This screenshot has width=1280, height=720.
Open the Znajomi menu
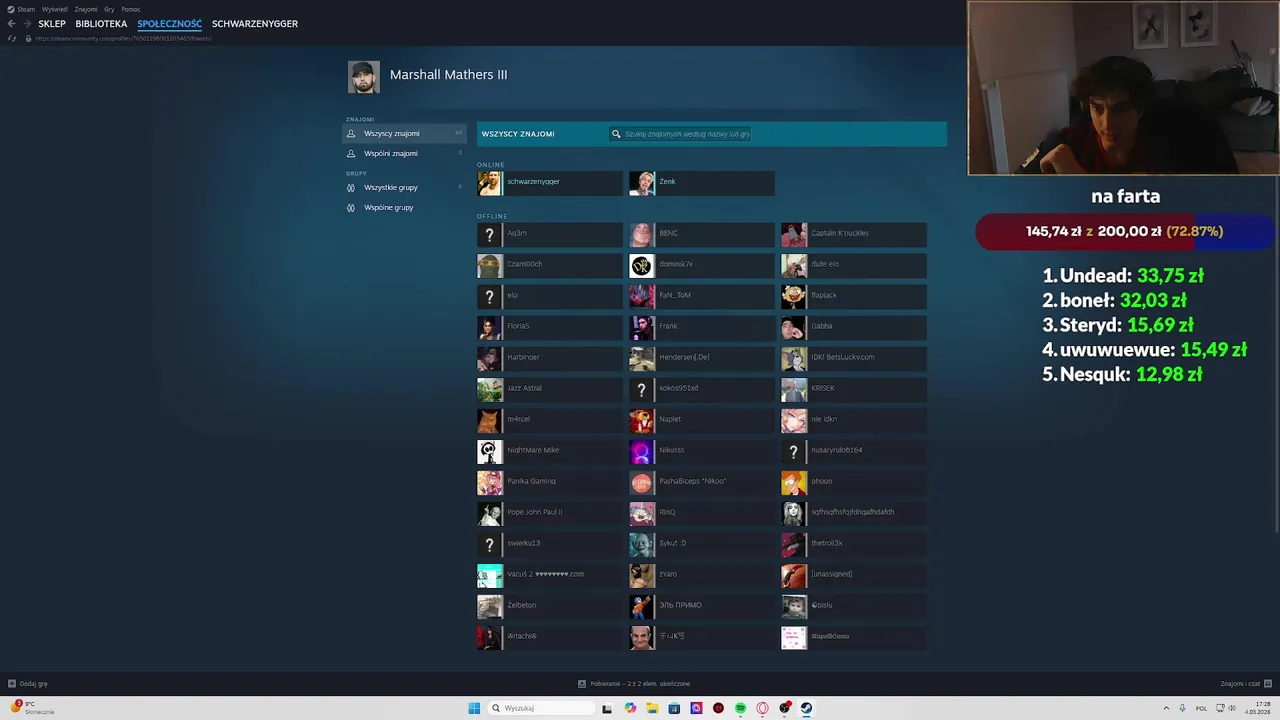coord(86,9)
